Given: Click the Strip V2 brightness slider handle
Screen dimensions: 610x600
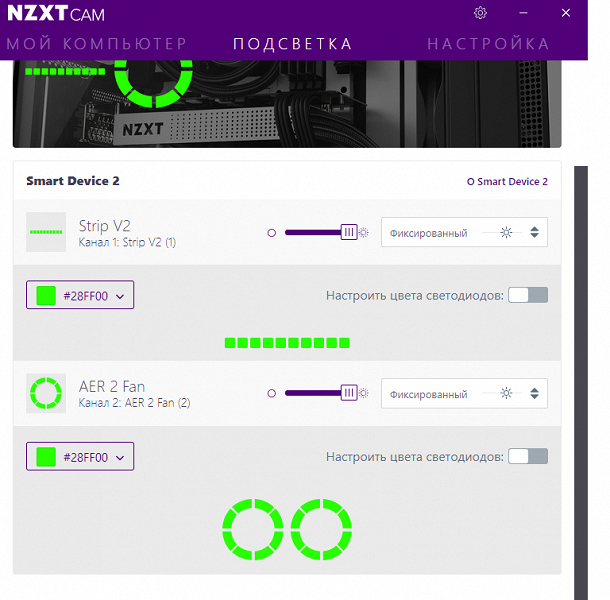Looking at the screenshot, I should click(x=349, y=232).
